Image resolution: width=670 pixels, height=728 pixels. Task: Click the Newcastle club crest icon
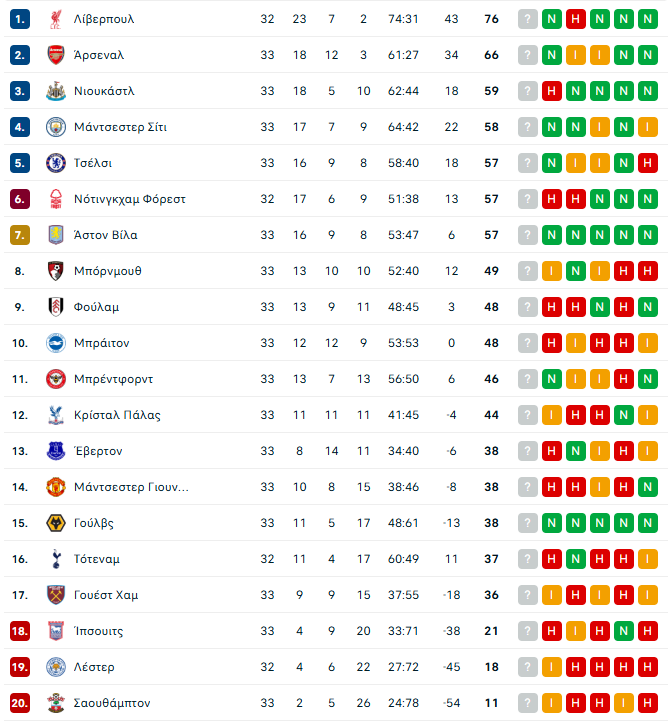55,91
